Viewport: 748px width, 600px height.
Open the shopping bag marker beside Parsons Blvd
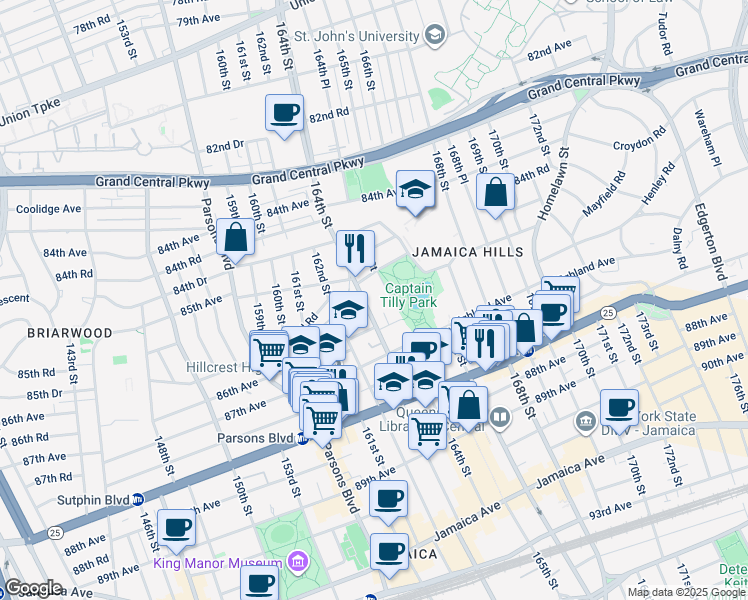236,239
